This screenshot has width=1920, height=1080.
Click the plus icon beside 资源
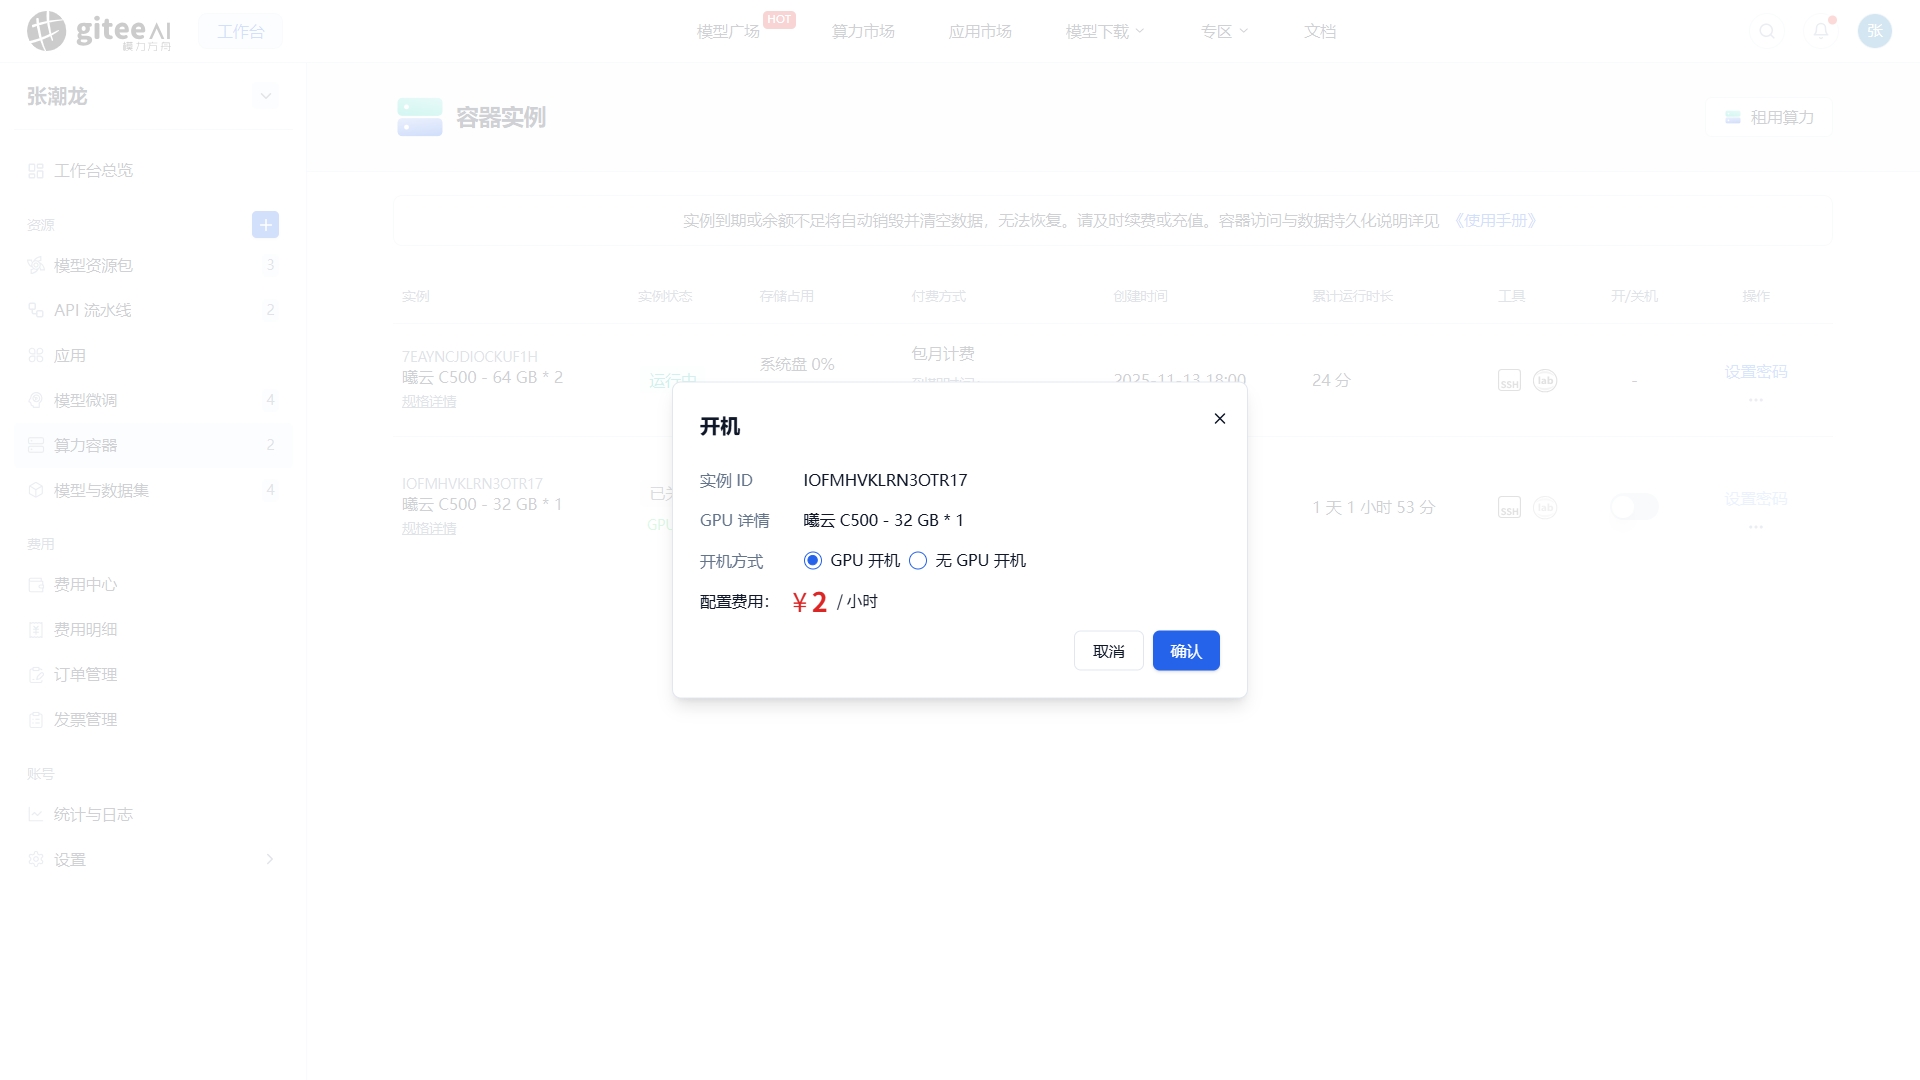click(265, 225)
